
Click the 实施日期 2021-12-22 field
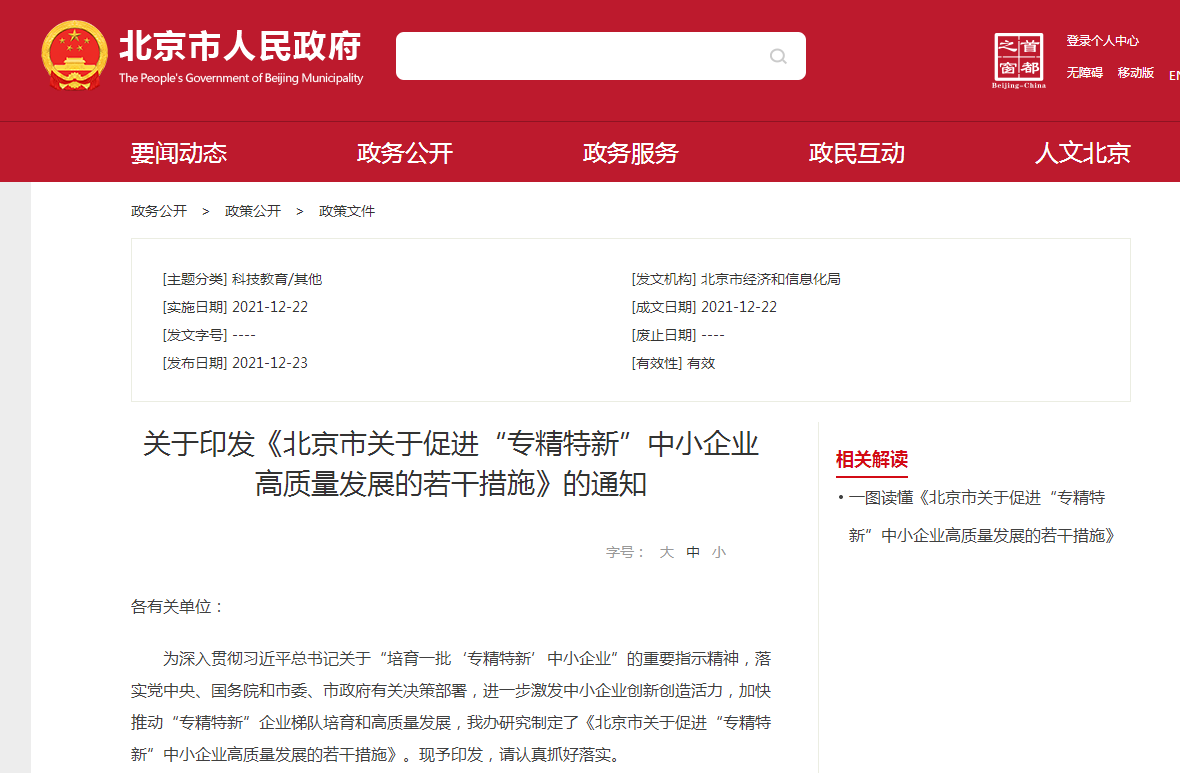(x=235, y=307)
